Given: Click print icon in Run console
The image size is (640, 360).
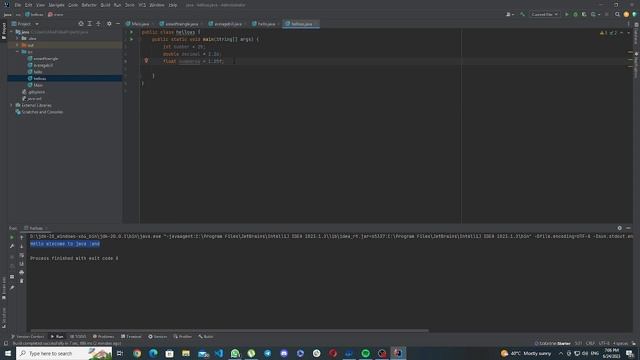Looking at the screenshot, I should pos(22,272).
